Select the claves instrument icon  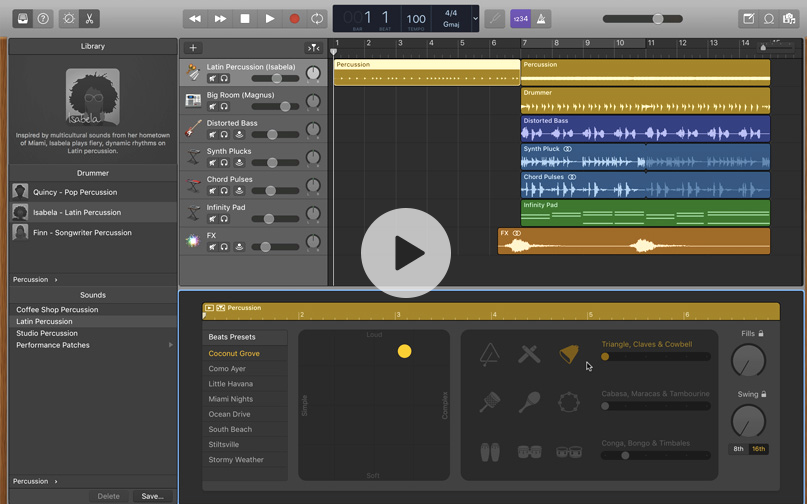(x=529, y=354)
